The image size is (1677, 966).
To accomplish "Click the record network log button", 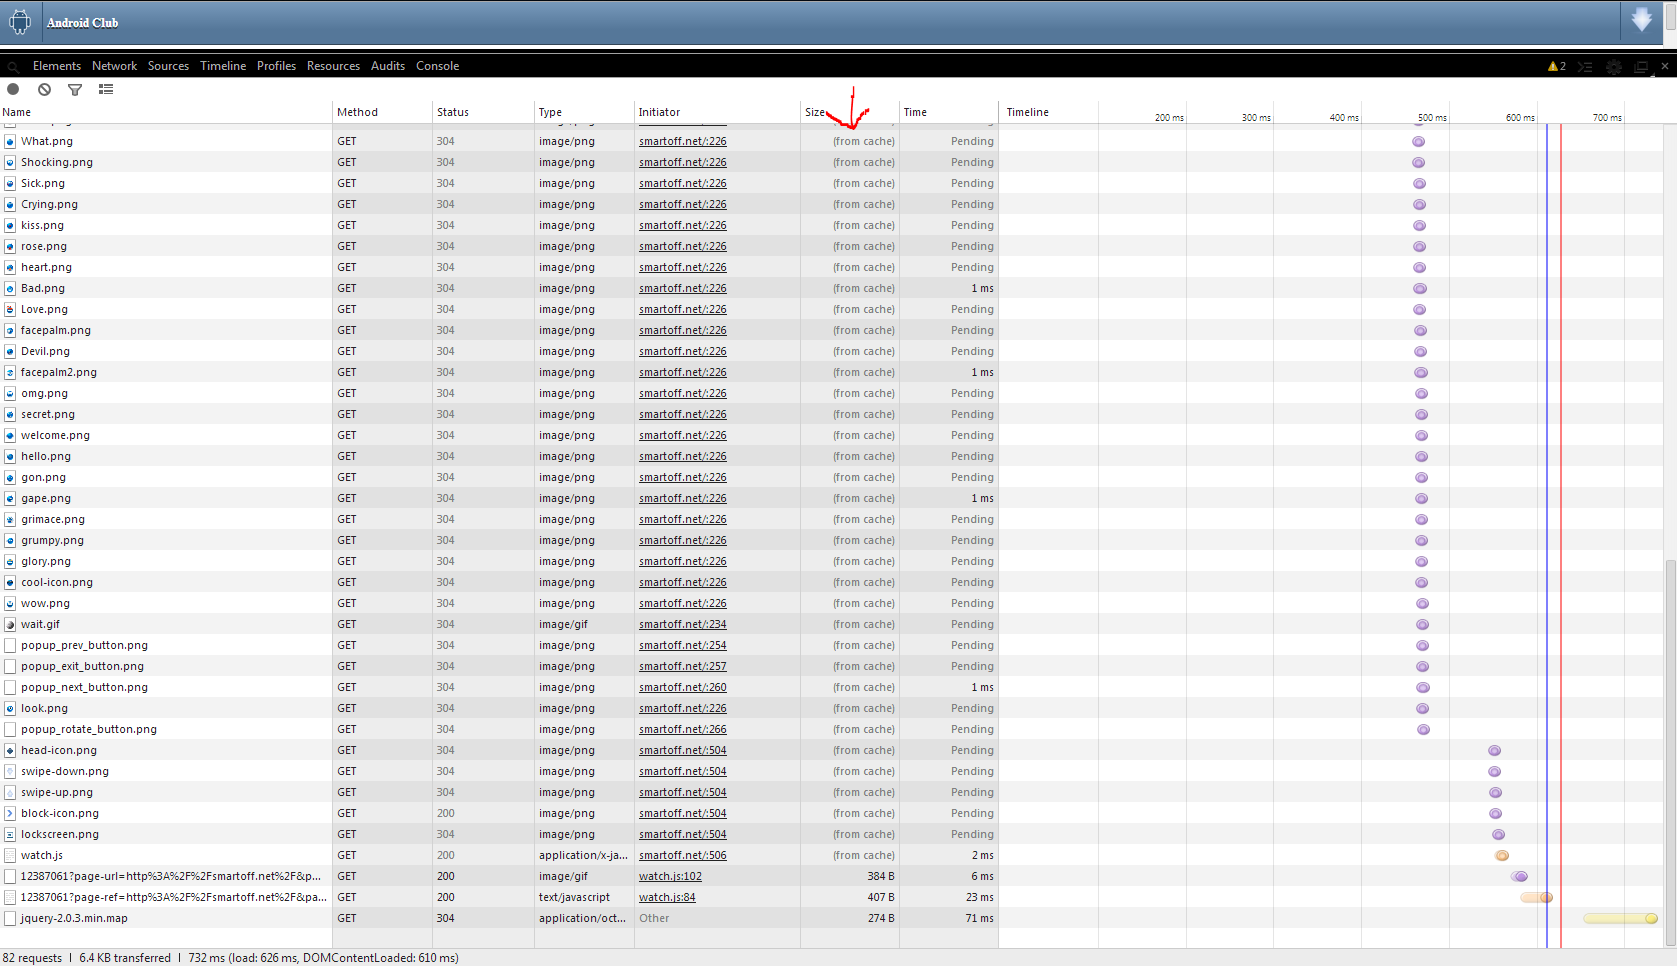I will coord(14,89).
